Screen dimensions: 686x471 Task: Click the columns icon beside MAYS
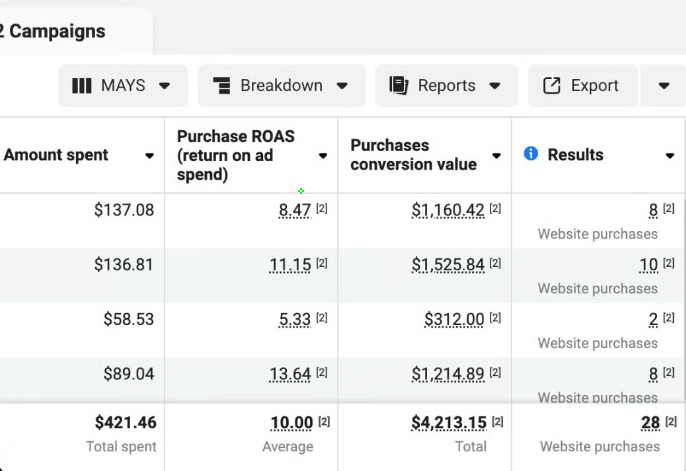pyautogui.click(x=82, y=86)
